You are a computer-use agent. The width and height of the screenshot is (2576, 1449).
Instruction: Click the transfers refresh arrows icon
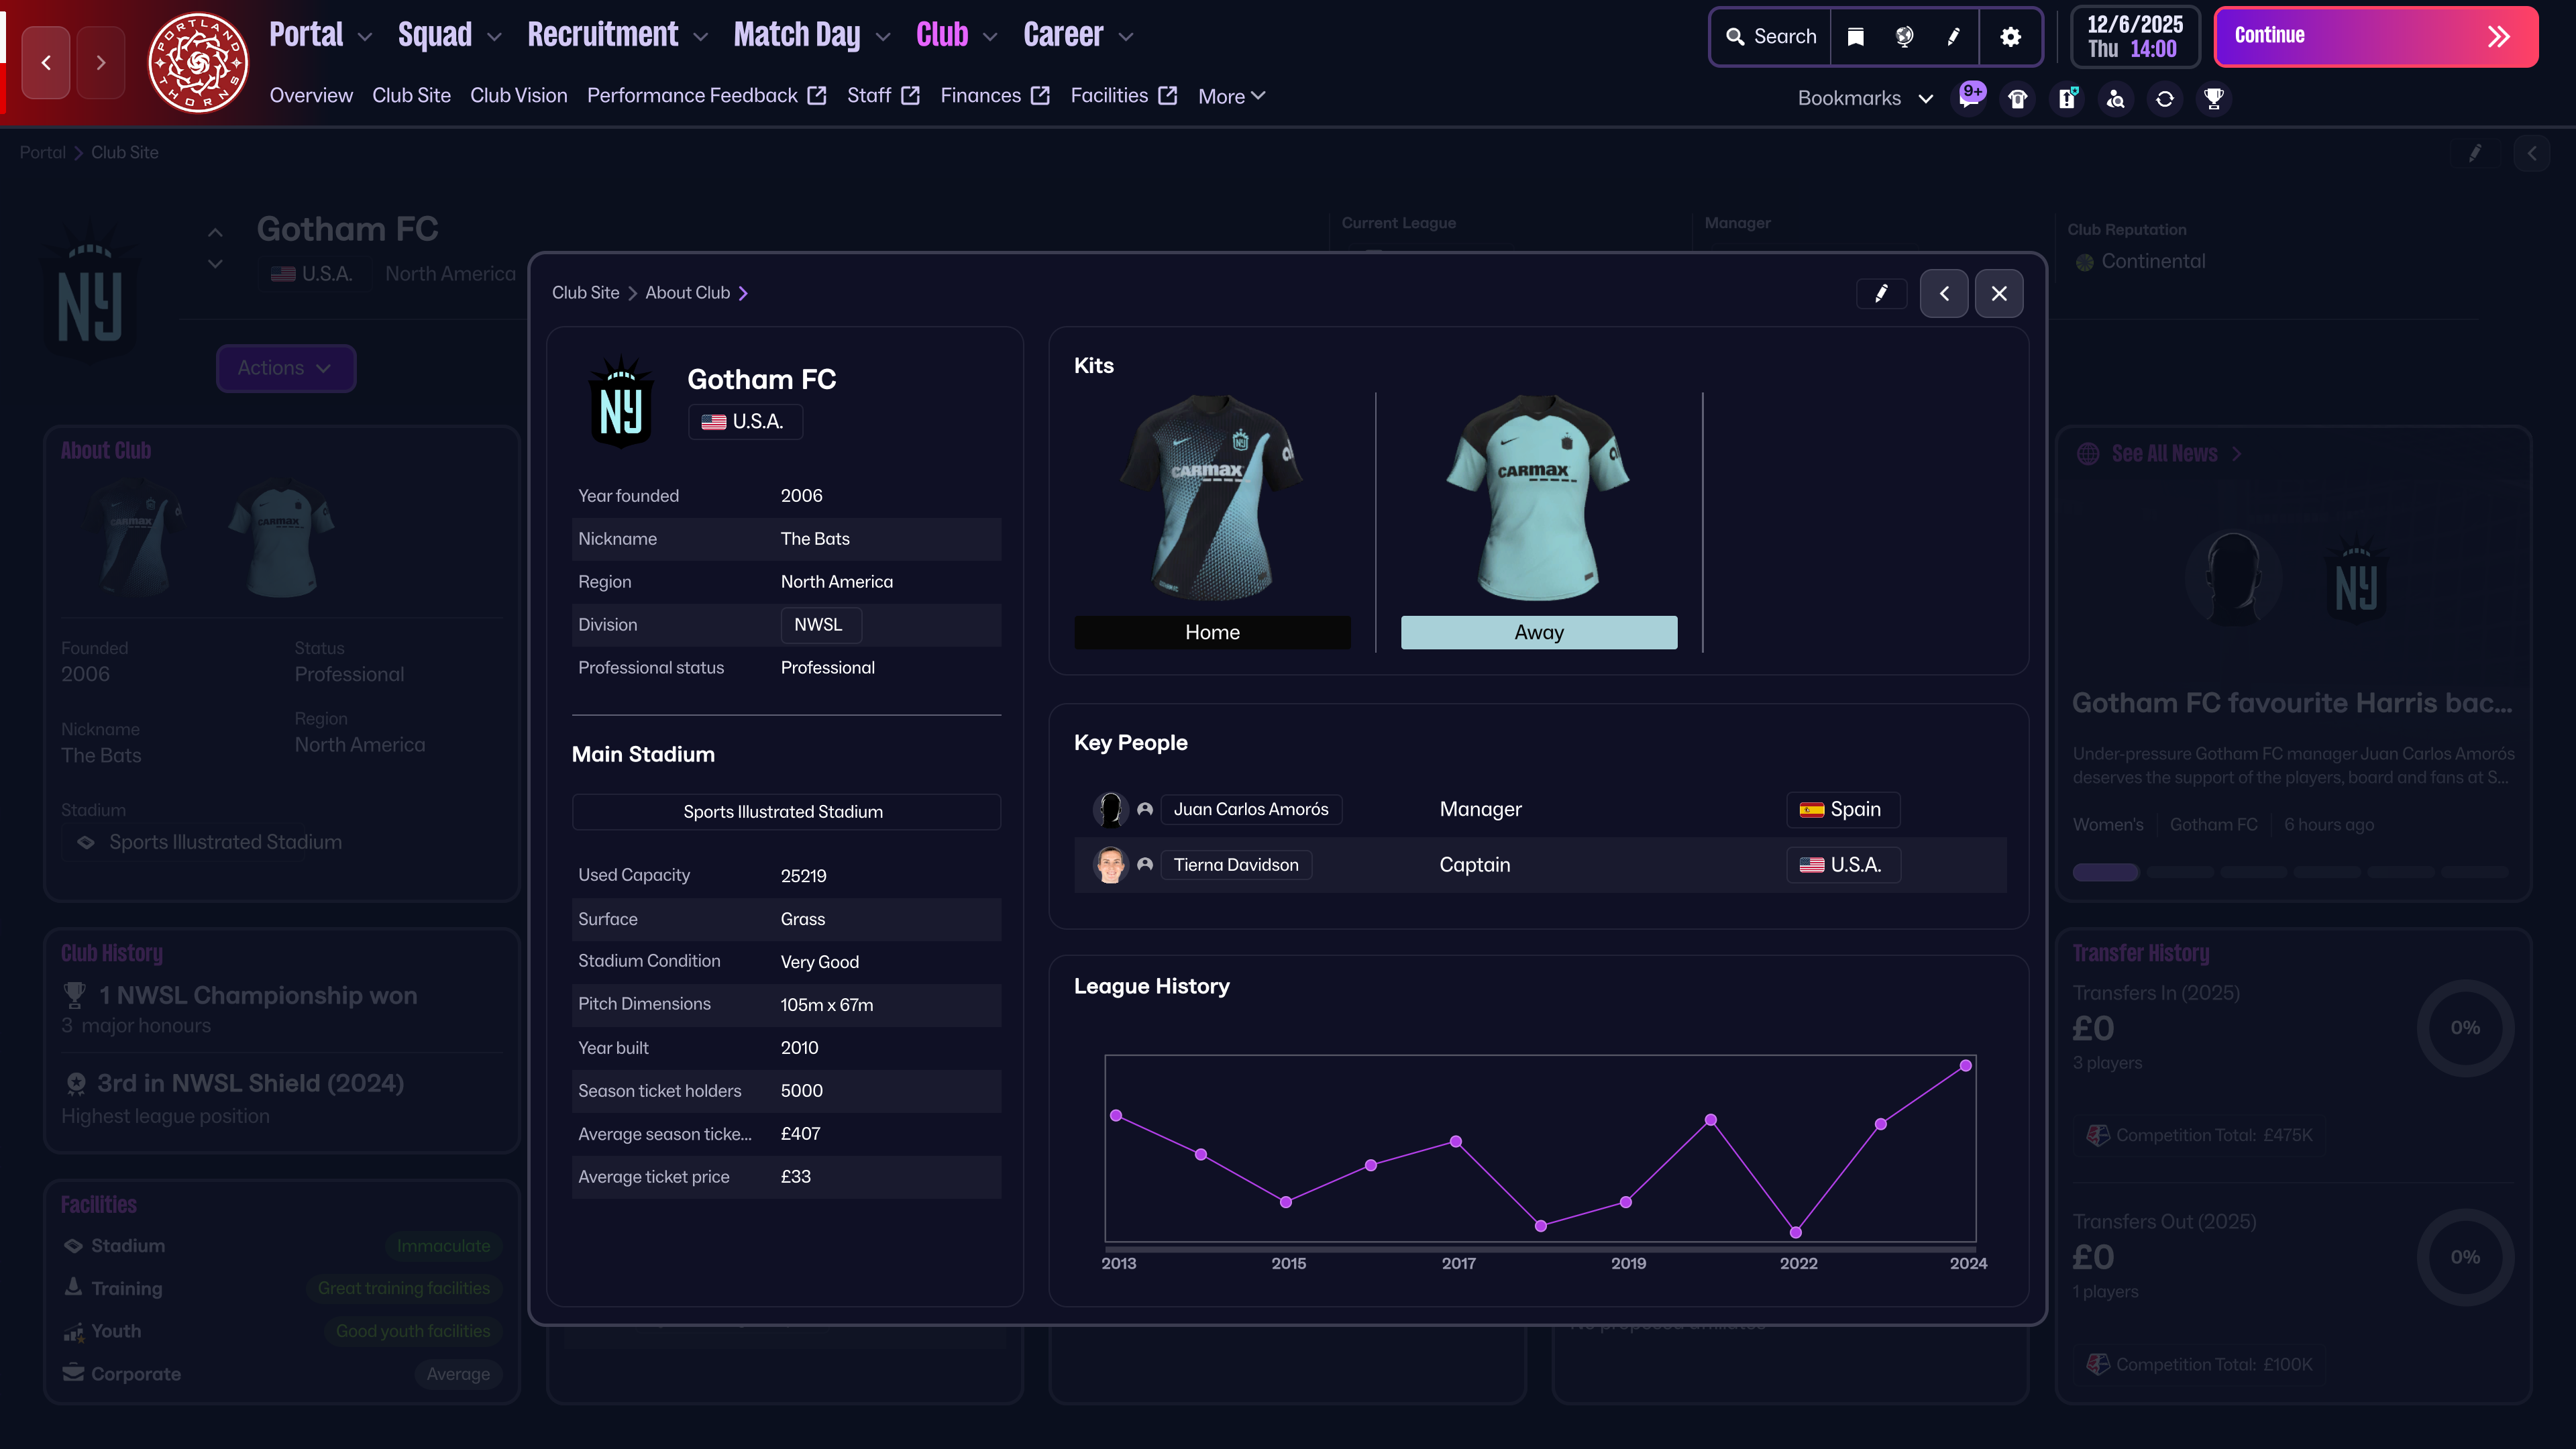2165,98
